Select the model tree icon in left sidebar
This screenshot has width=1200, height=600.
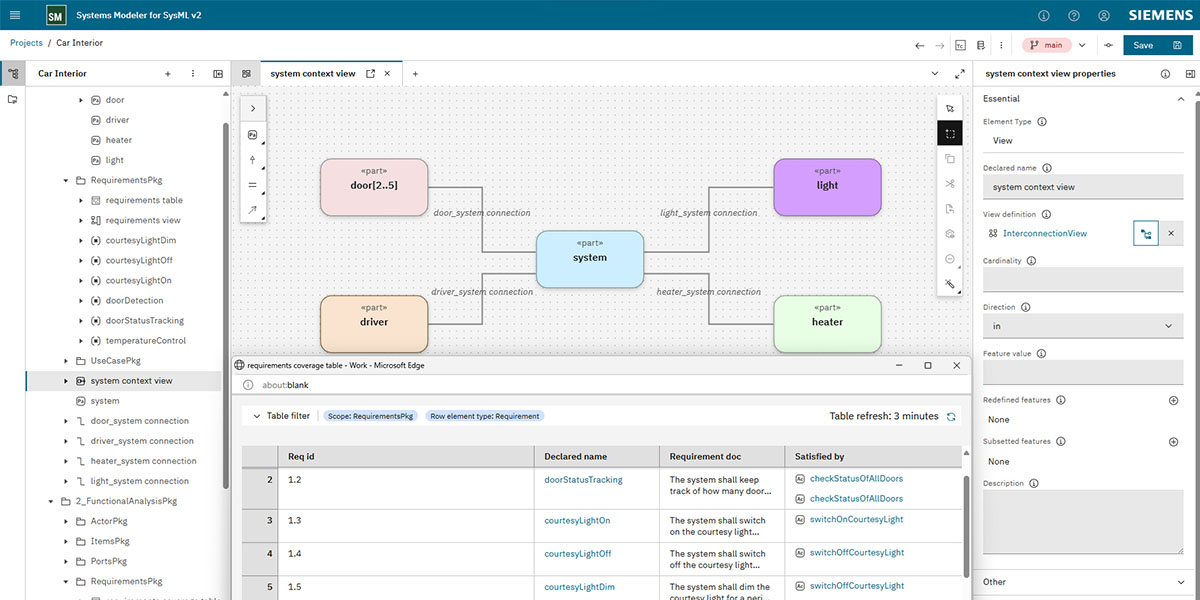point(13,73)
